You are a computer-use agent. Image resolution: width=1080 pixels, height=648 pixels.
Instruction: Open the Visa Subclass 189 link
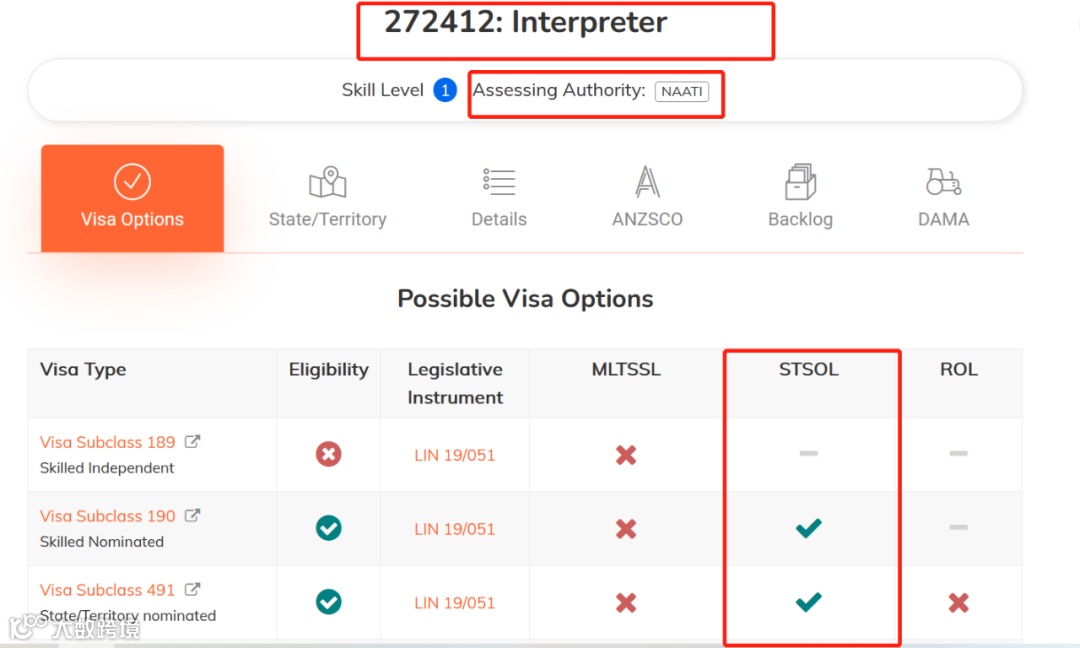(x=108, y=442)
